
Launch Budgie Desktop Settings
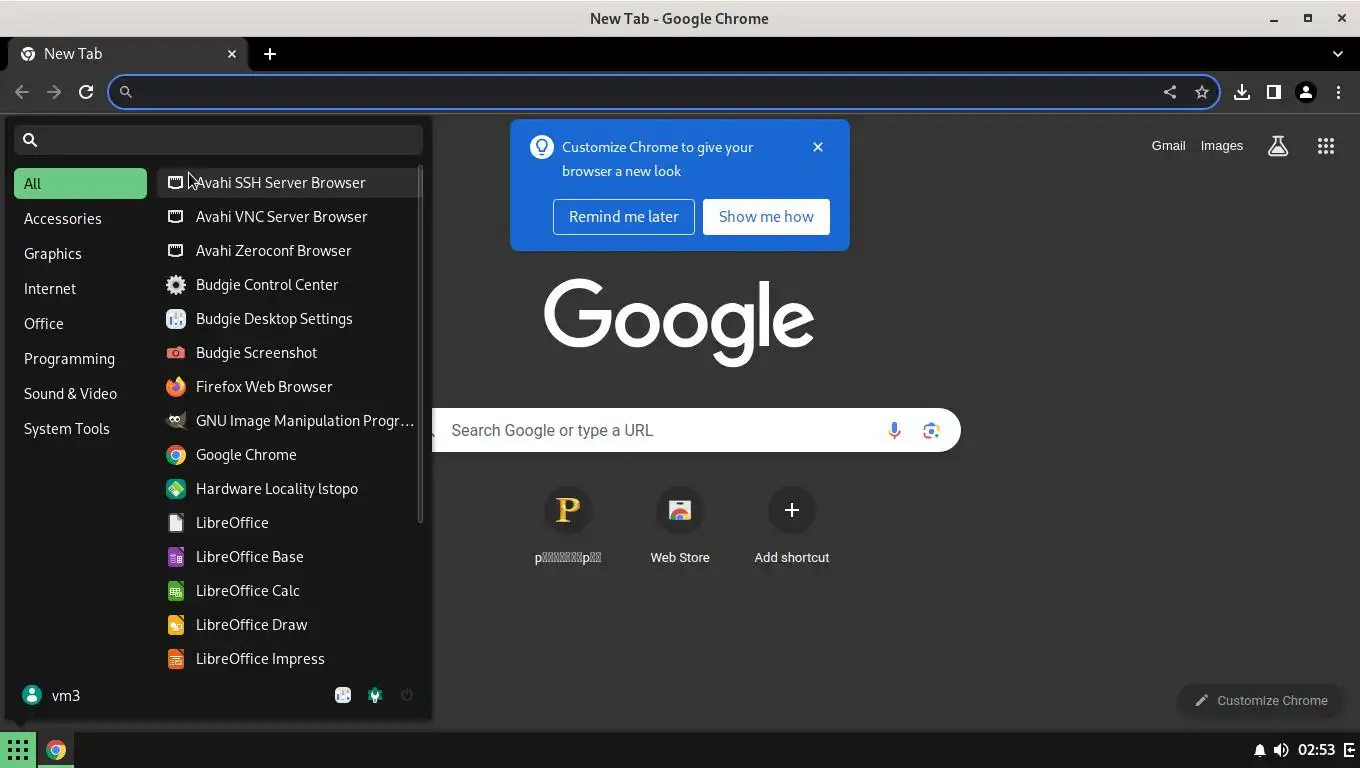[x=288, y=318]
